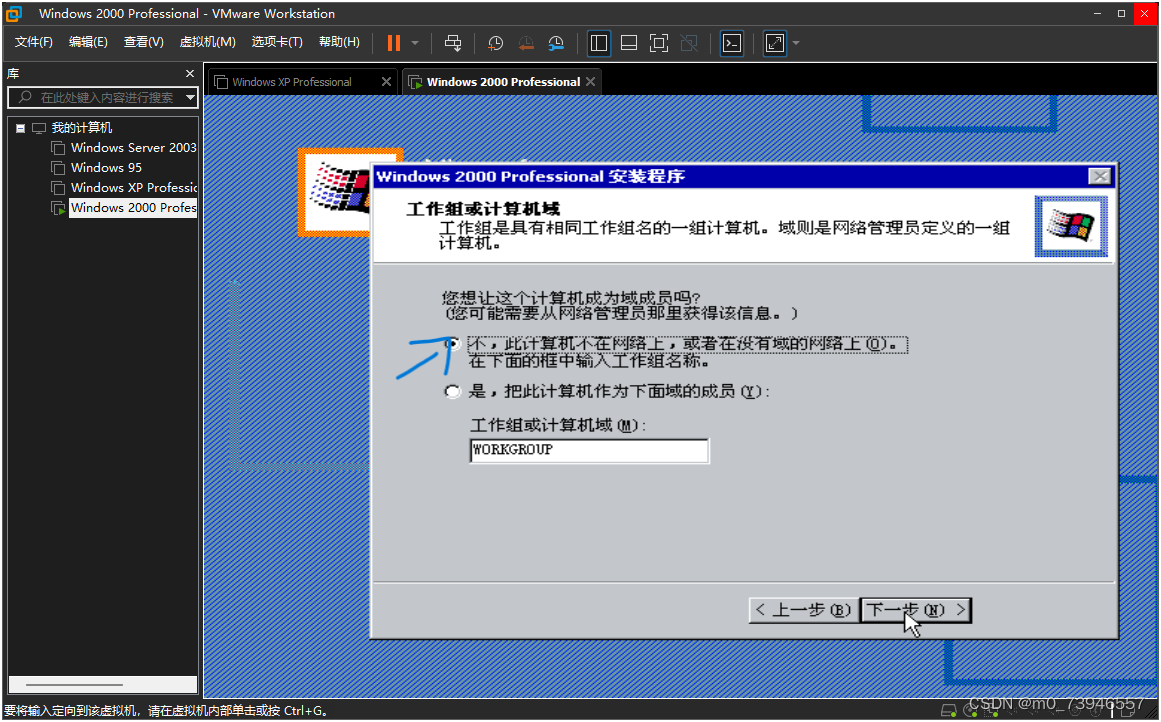The height and width of the screenshot is (722, 1161).
Task: Open the 编辑(E) menu
Action: coord(88,41)
